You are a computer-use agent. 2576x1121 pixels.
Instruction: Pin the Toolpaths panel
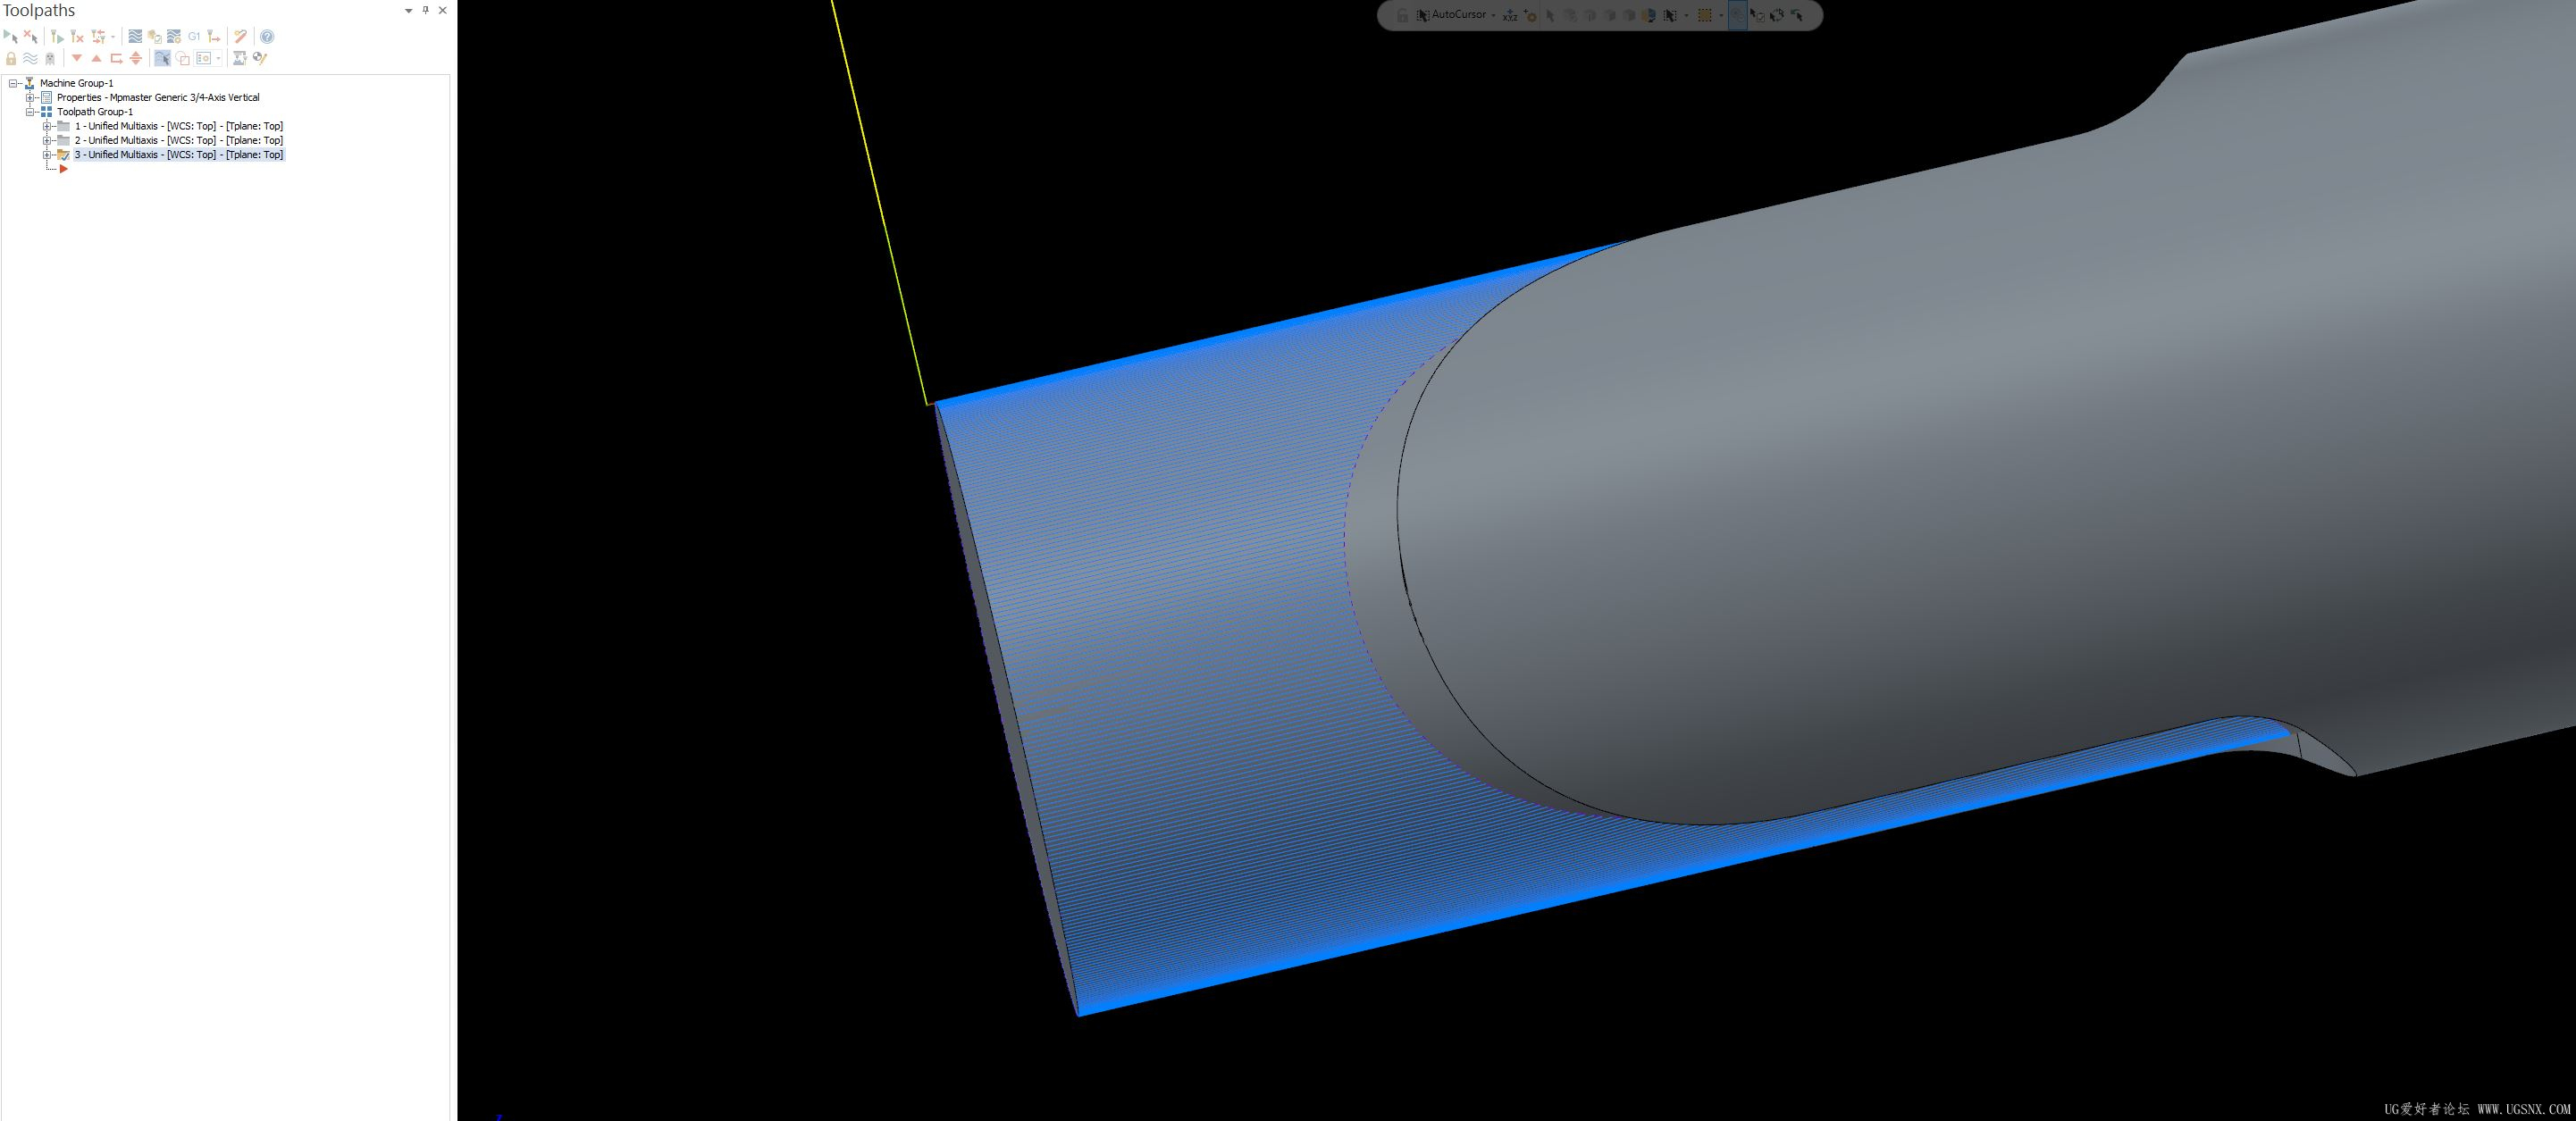pos(426,10)
